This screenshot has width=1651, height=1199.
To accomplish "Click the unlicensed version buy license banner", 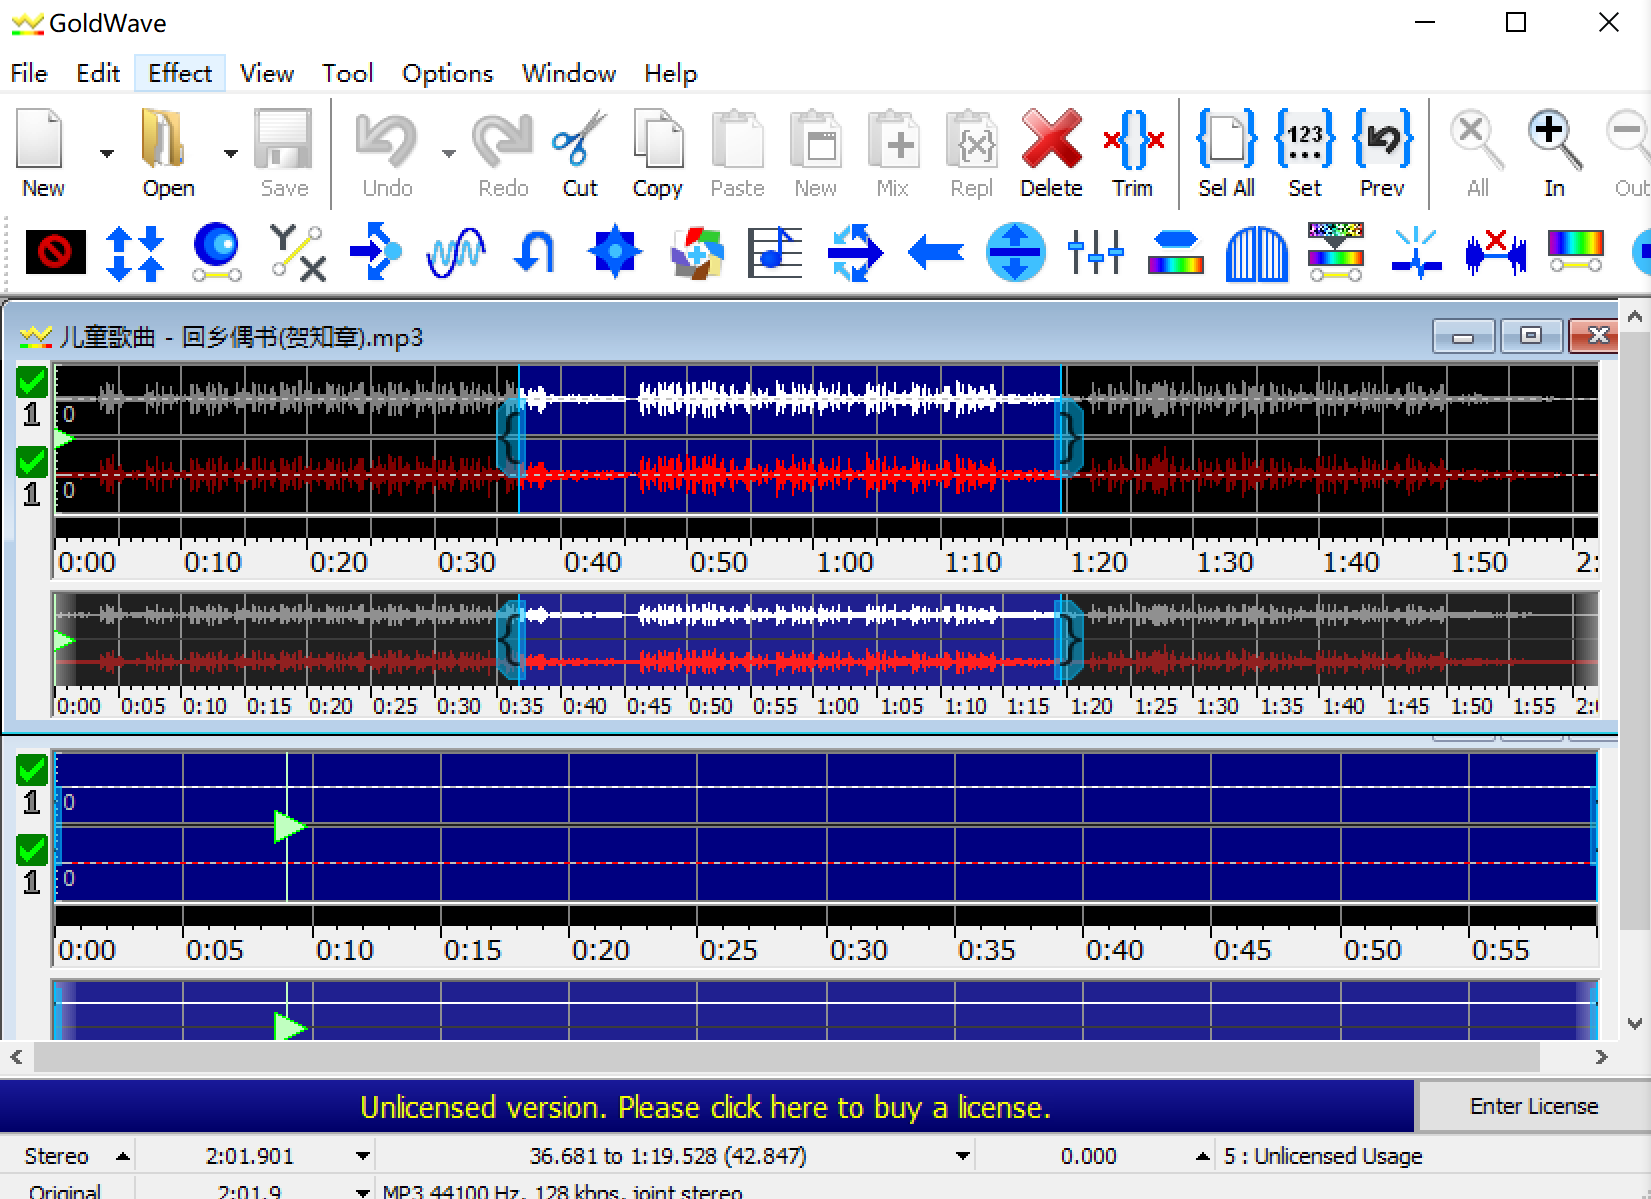I will (705, 1107).
